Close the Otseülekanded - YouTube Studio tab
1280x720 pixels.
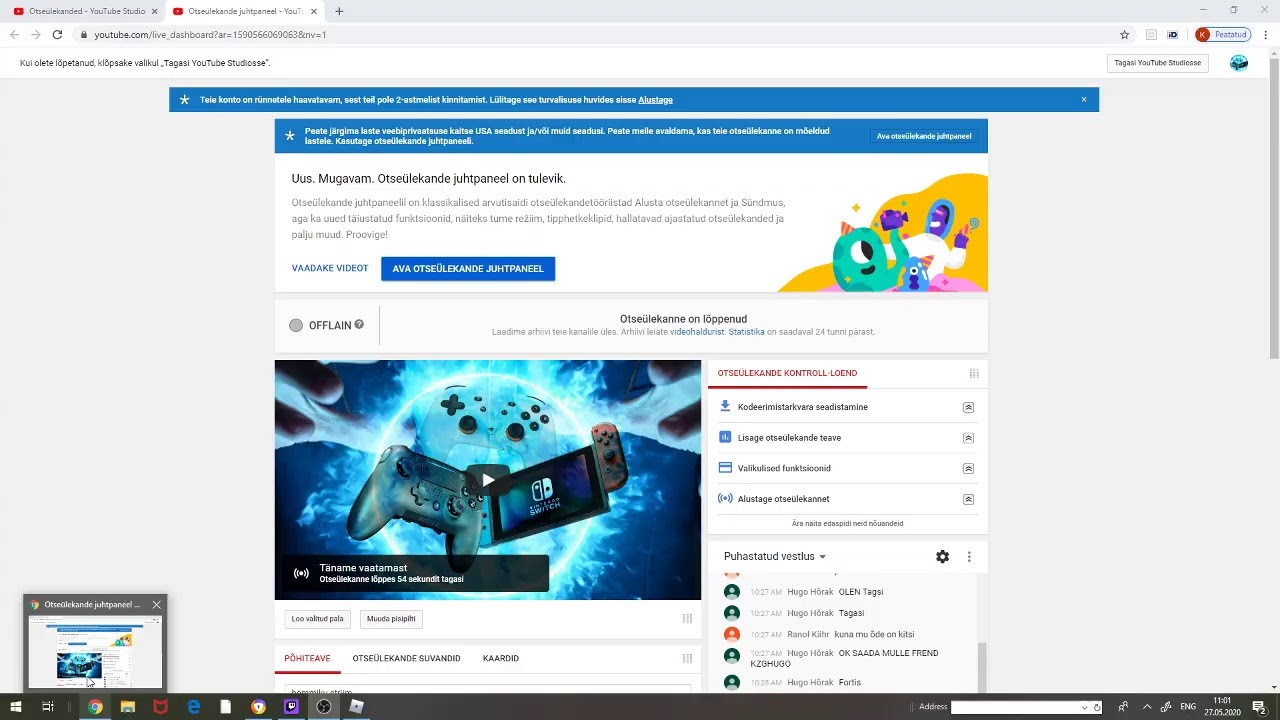154,11
